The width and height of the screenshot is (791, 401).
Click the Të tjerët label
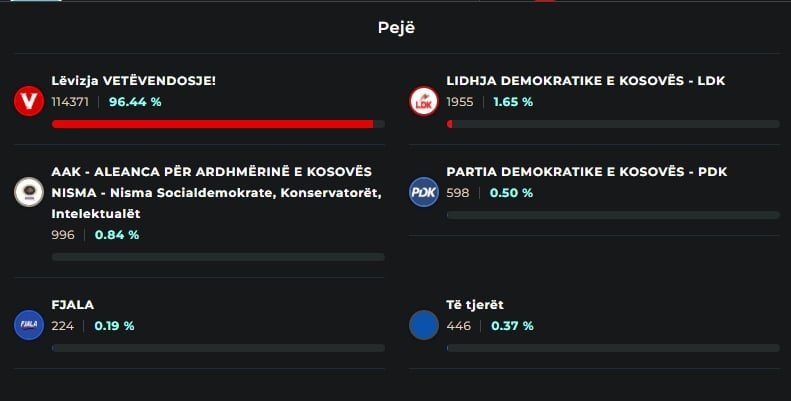pos(475,305)
